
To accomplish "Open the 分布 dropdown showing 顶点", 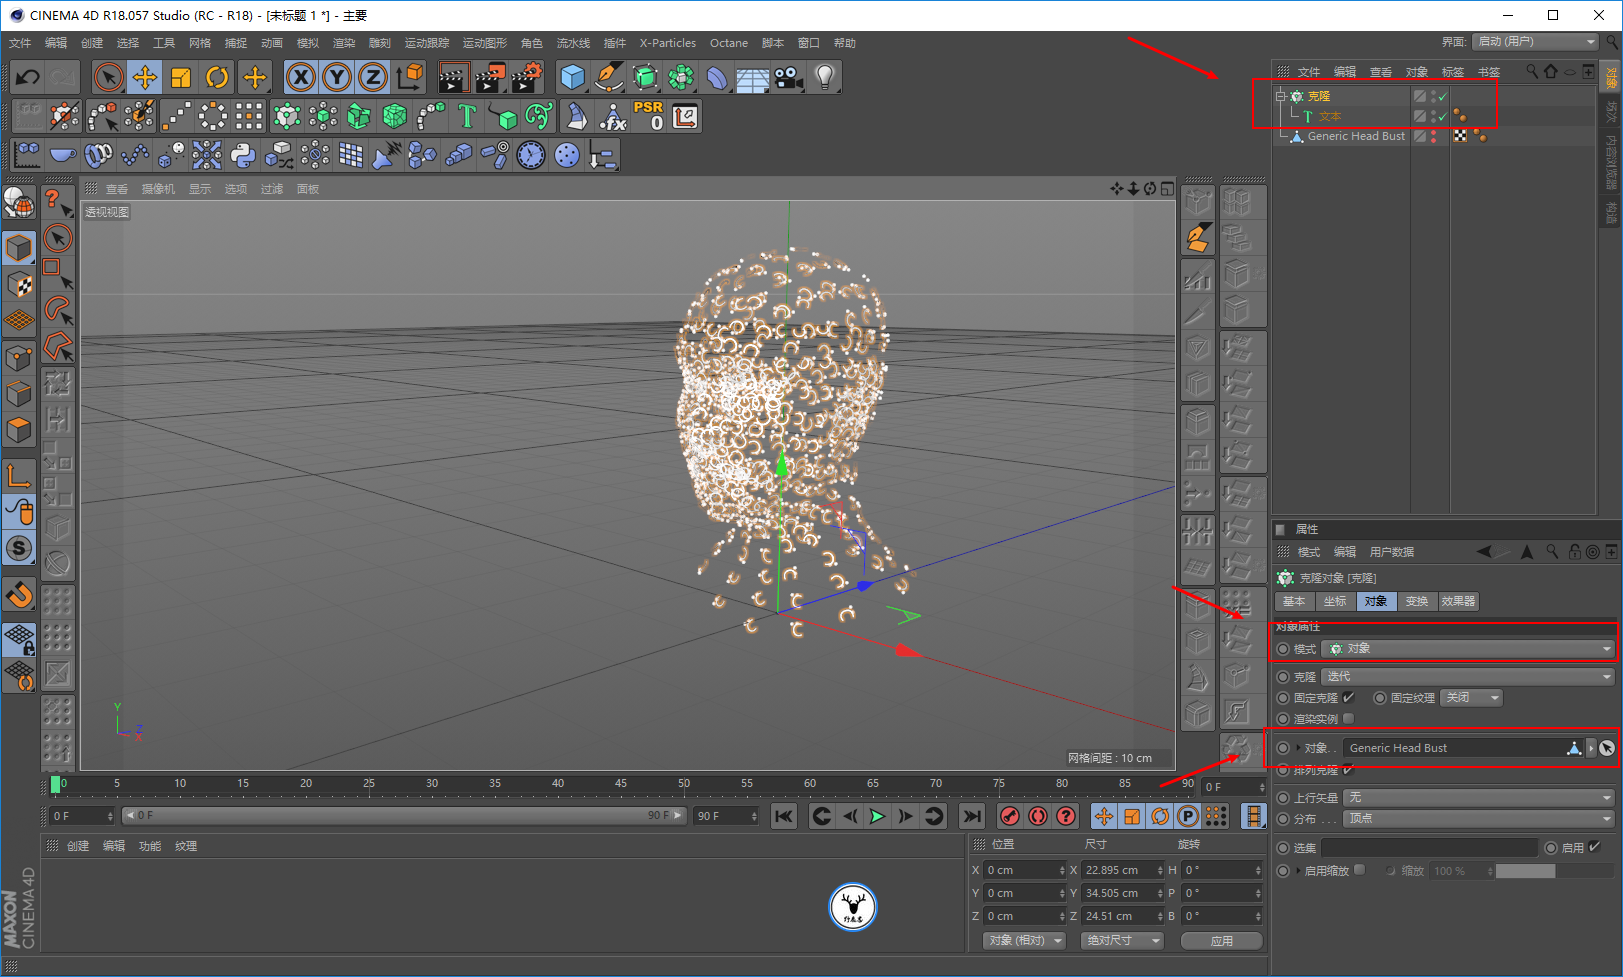I will tap(1479, 818).
